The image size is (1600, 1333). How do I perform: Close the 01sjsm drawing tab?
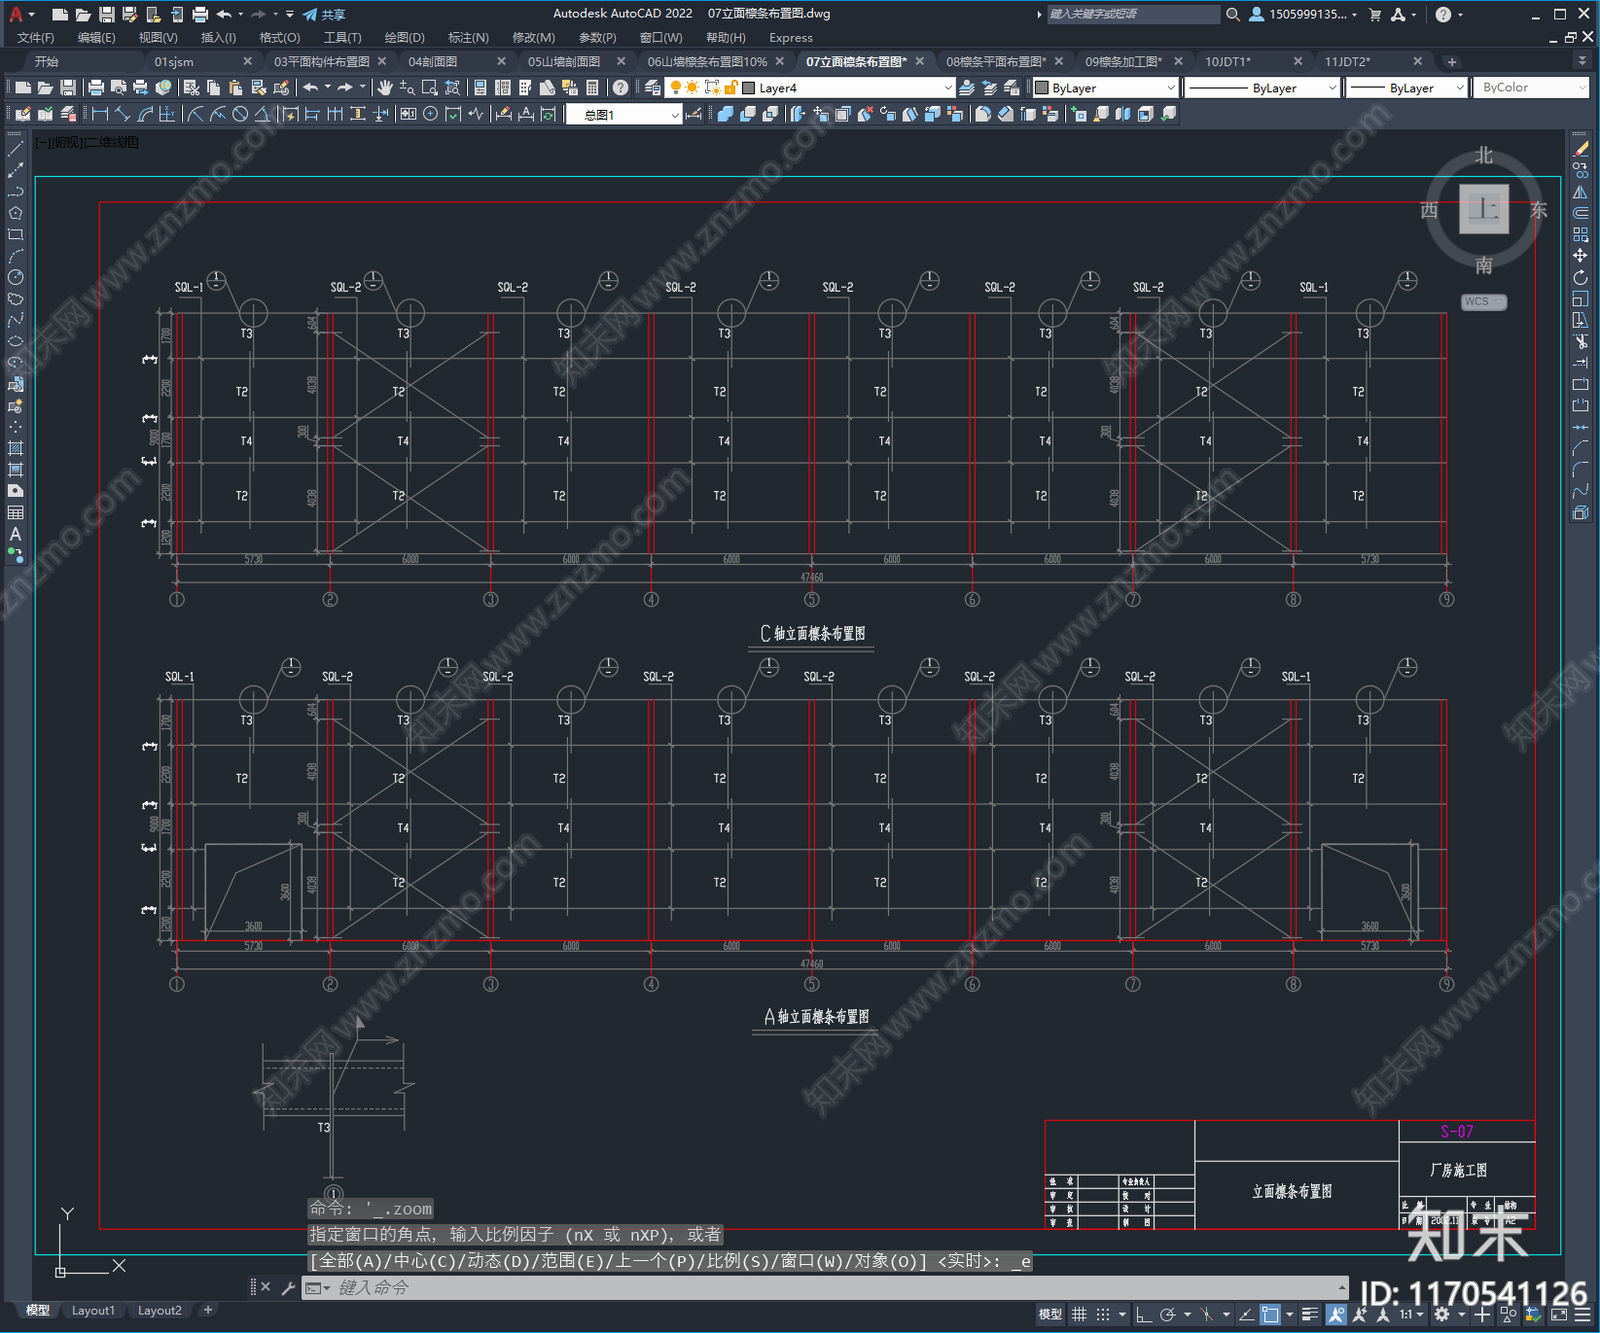coord(248,62)
